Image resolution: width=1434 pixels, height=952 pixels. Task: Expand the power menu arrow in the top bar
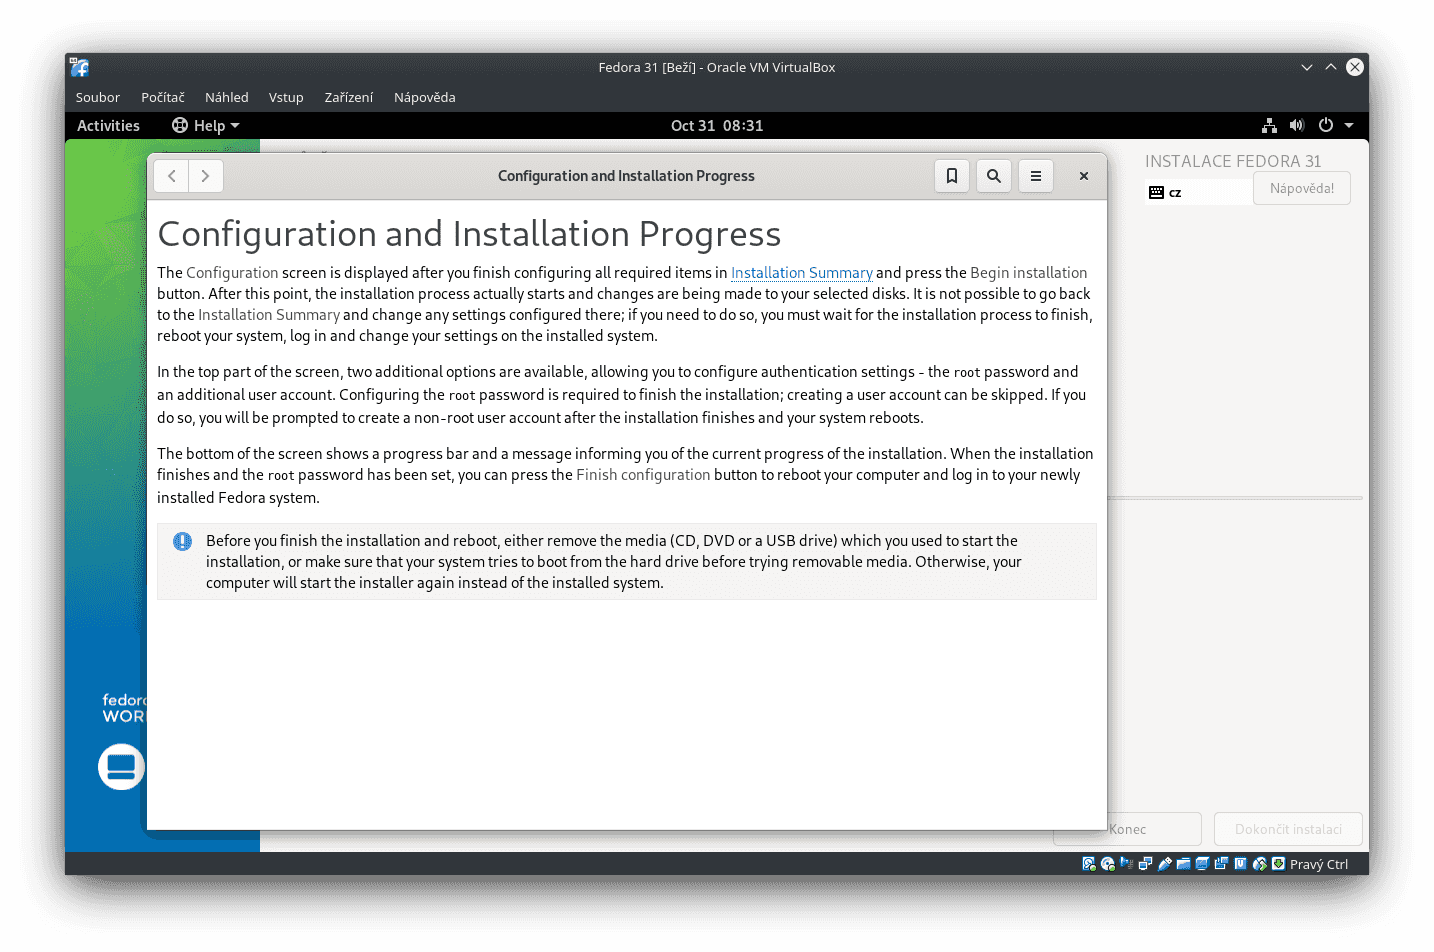1347,125
